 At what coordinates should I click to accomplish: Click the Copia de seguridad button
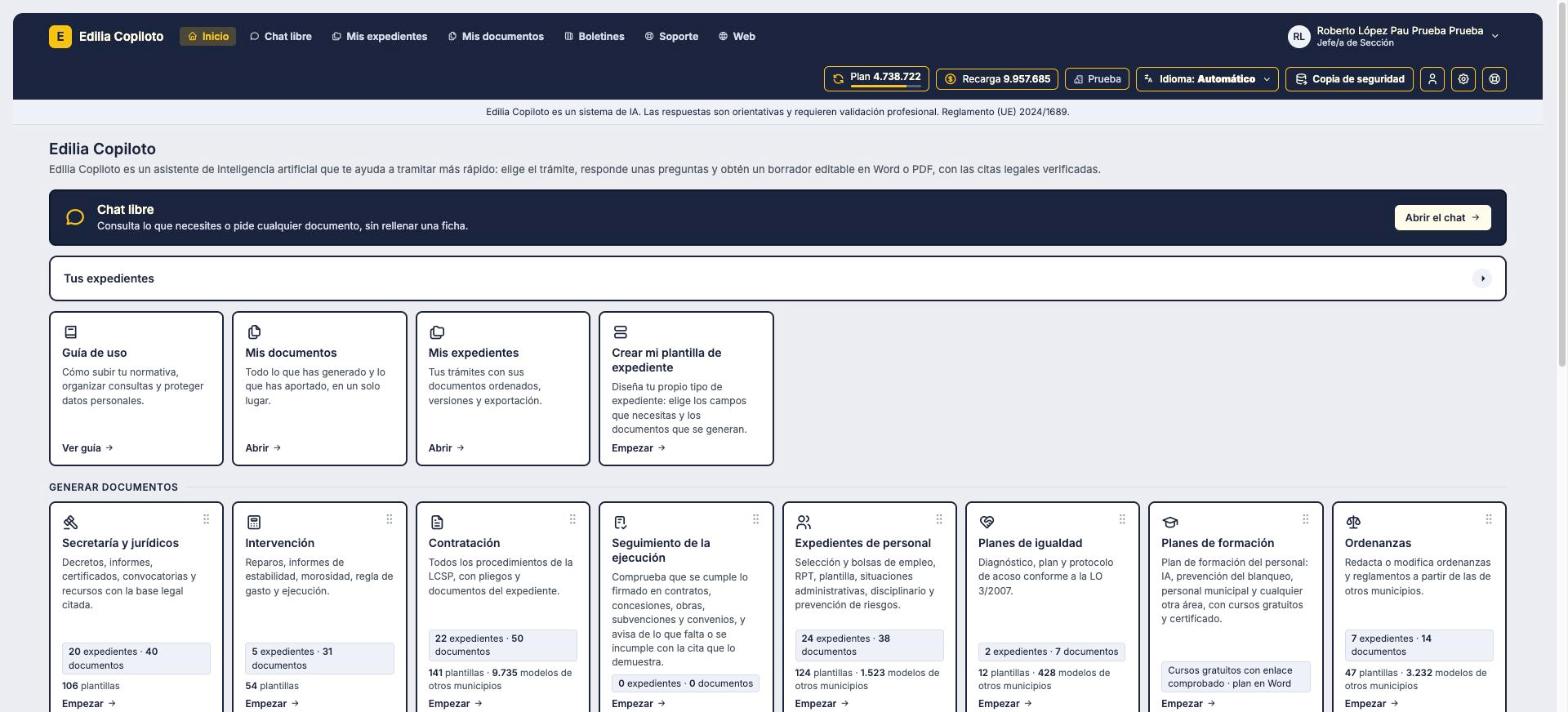1349,79
